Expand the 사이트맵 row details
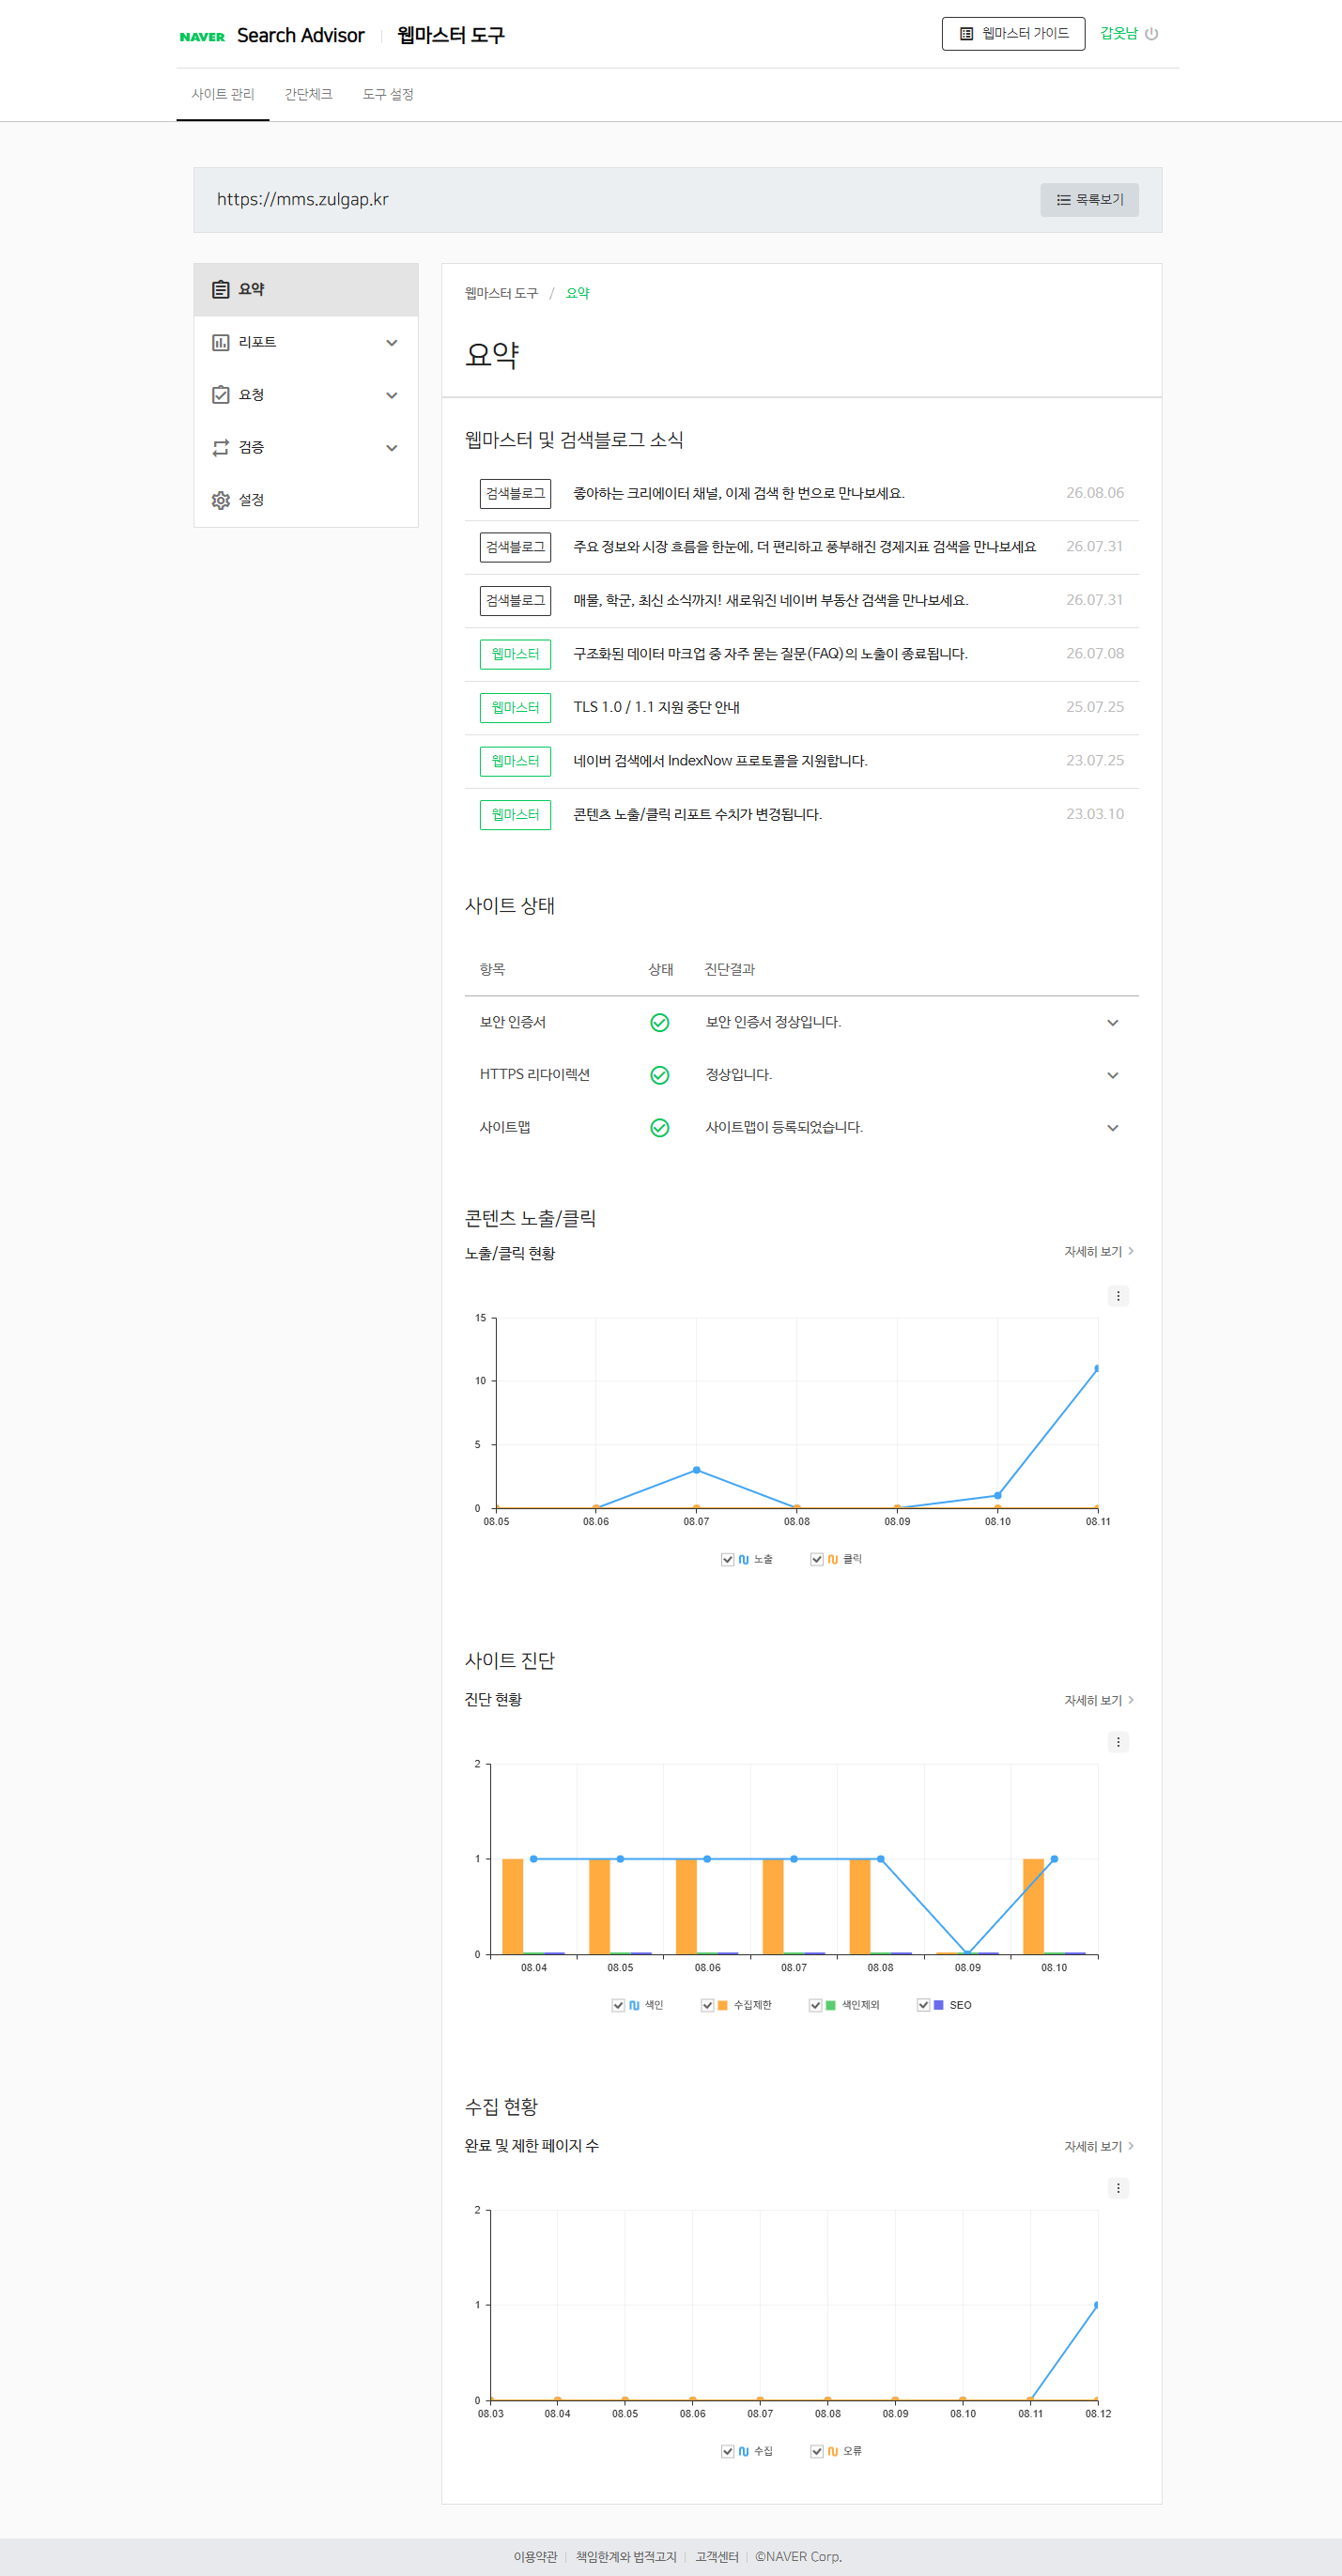The width and height of the screenshot is (1342, 2576). (1113, 1128)
